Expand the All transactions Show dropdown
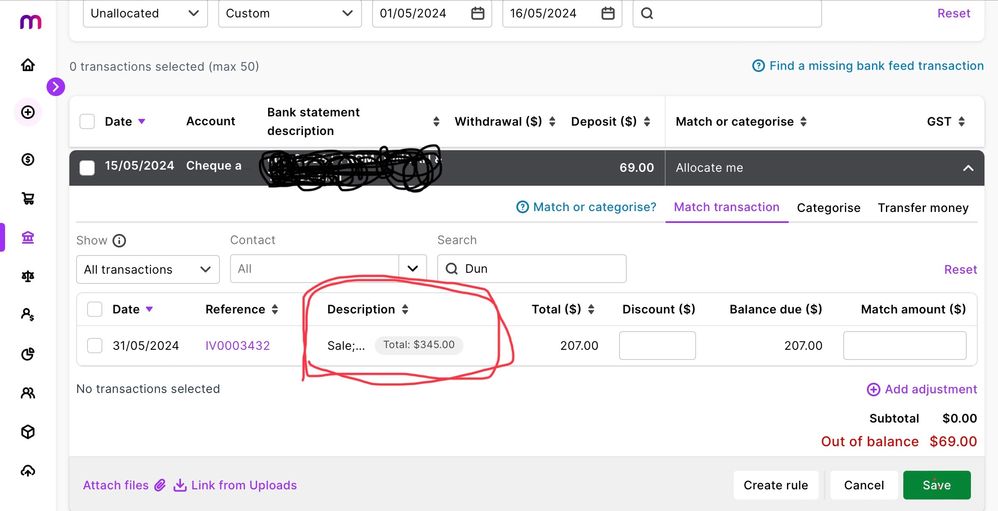This screenshot has width=998, height=511. coord(148,269)
